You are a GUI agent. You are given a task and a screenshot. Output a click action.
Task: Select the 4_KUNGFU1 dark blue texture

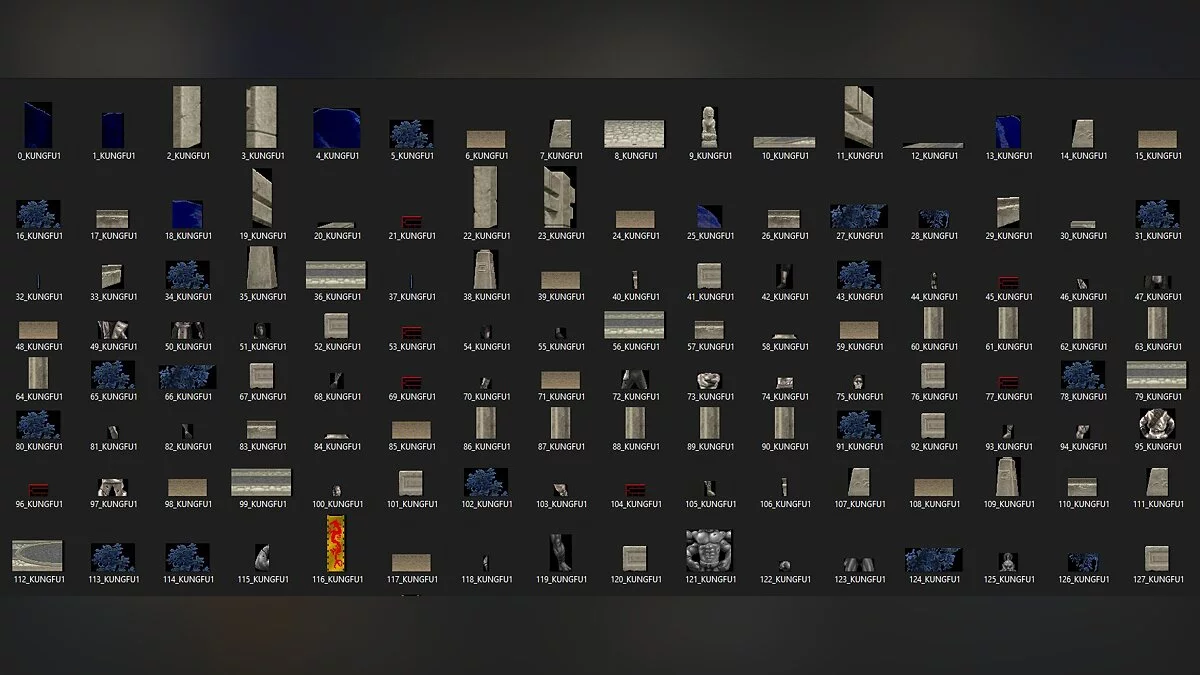[x=335, y=128]
